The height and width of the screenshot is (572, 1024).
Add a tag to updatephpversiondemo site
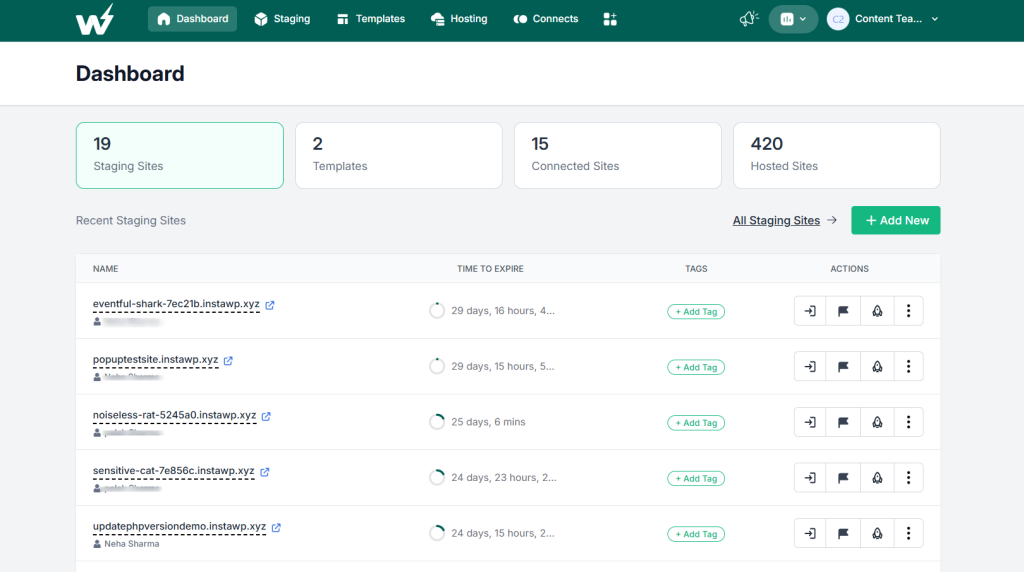pos(696,533)
